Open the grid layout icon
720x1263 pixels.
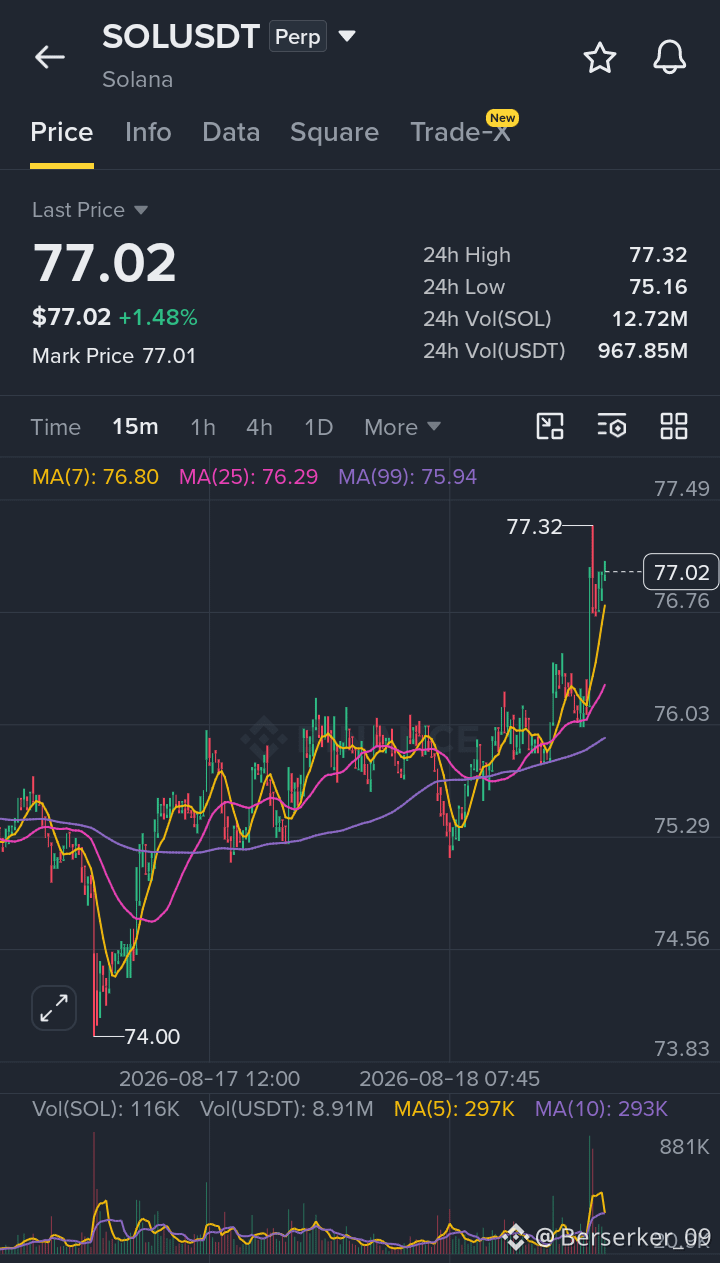click(674, 426)
